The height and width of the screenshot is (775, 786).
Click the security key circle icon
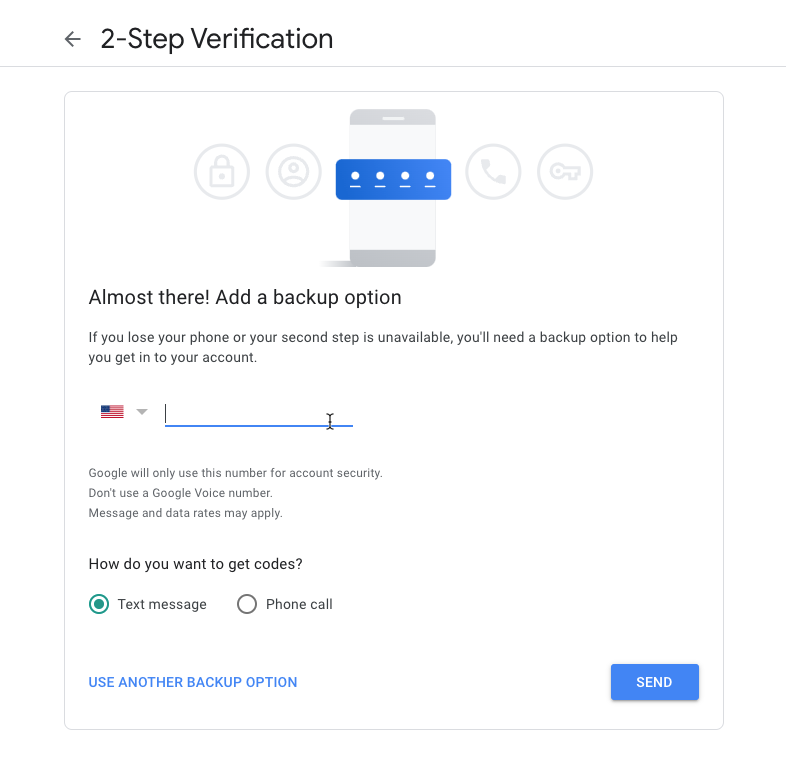[565, 172]
